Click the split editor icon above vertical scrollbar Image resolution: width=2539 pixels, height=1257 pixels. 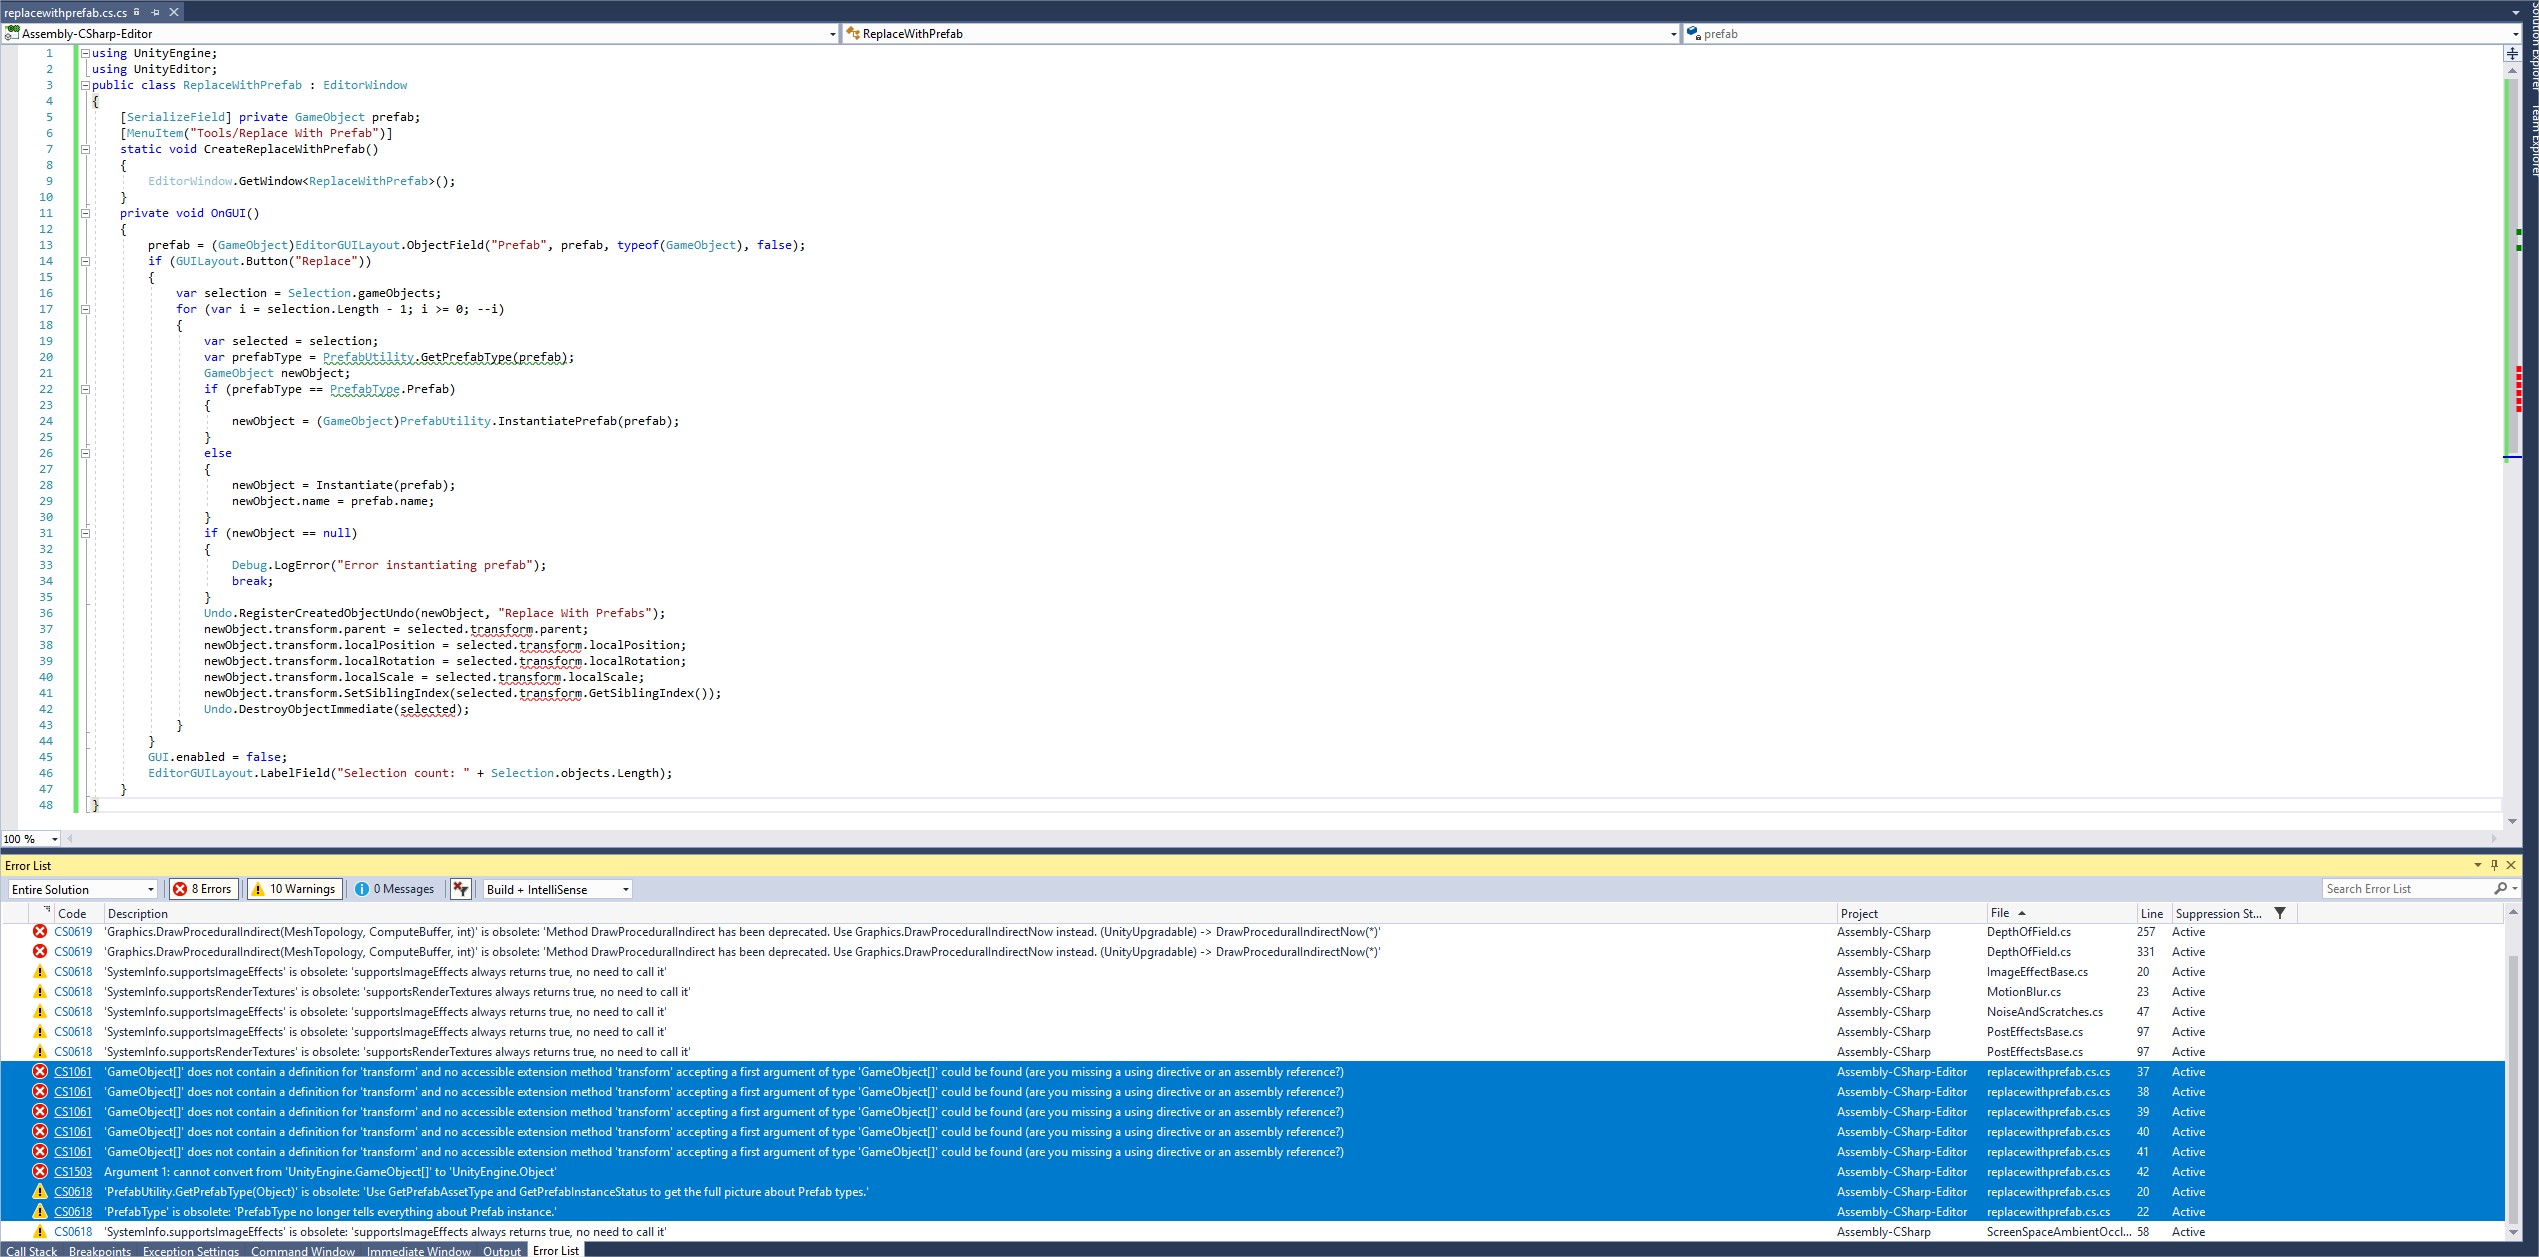pyautogui.click(x=2511, y=54)
